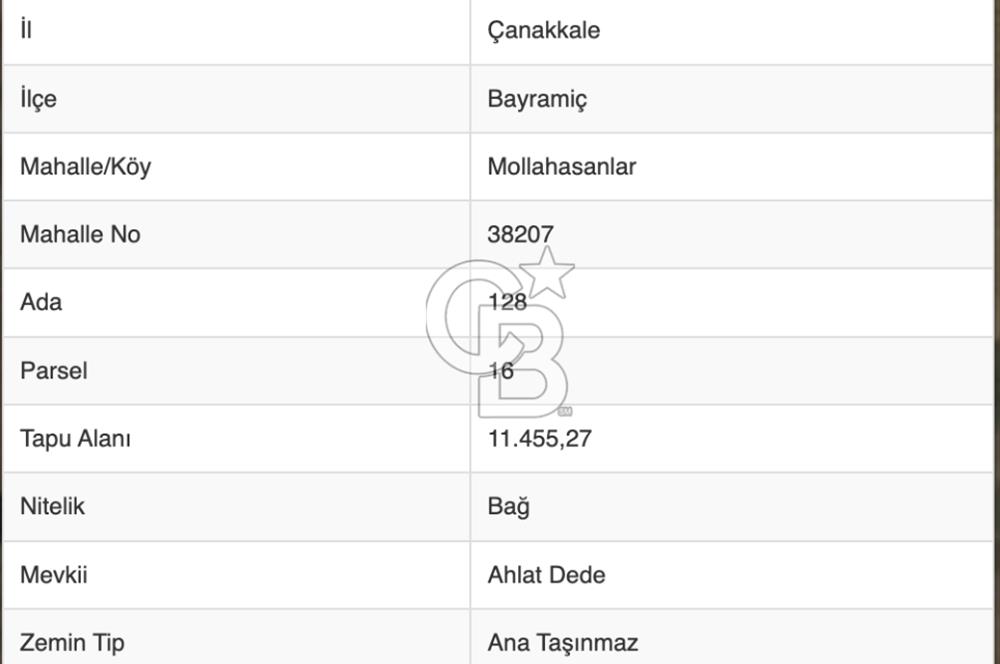1000x664 pixels.
Task: Select the Mollahasanlar village value
Action: (x=561, y=166)
